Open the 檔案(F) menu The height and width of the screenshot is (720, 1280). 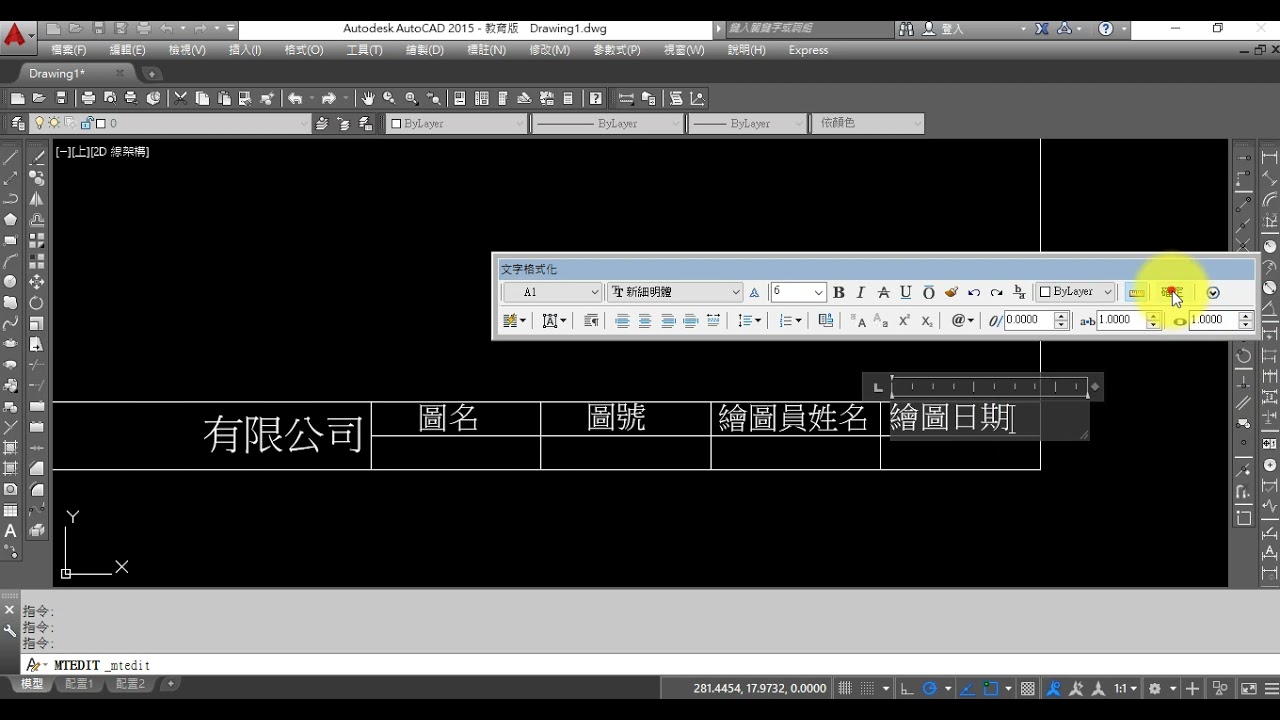[68, 50]
